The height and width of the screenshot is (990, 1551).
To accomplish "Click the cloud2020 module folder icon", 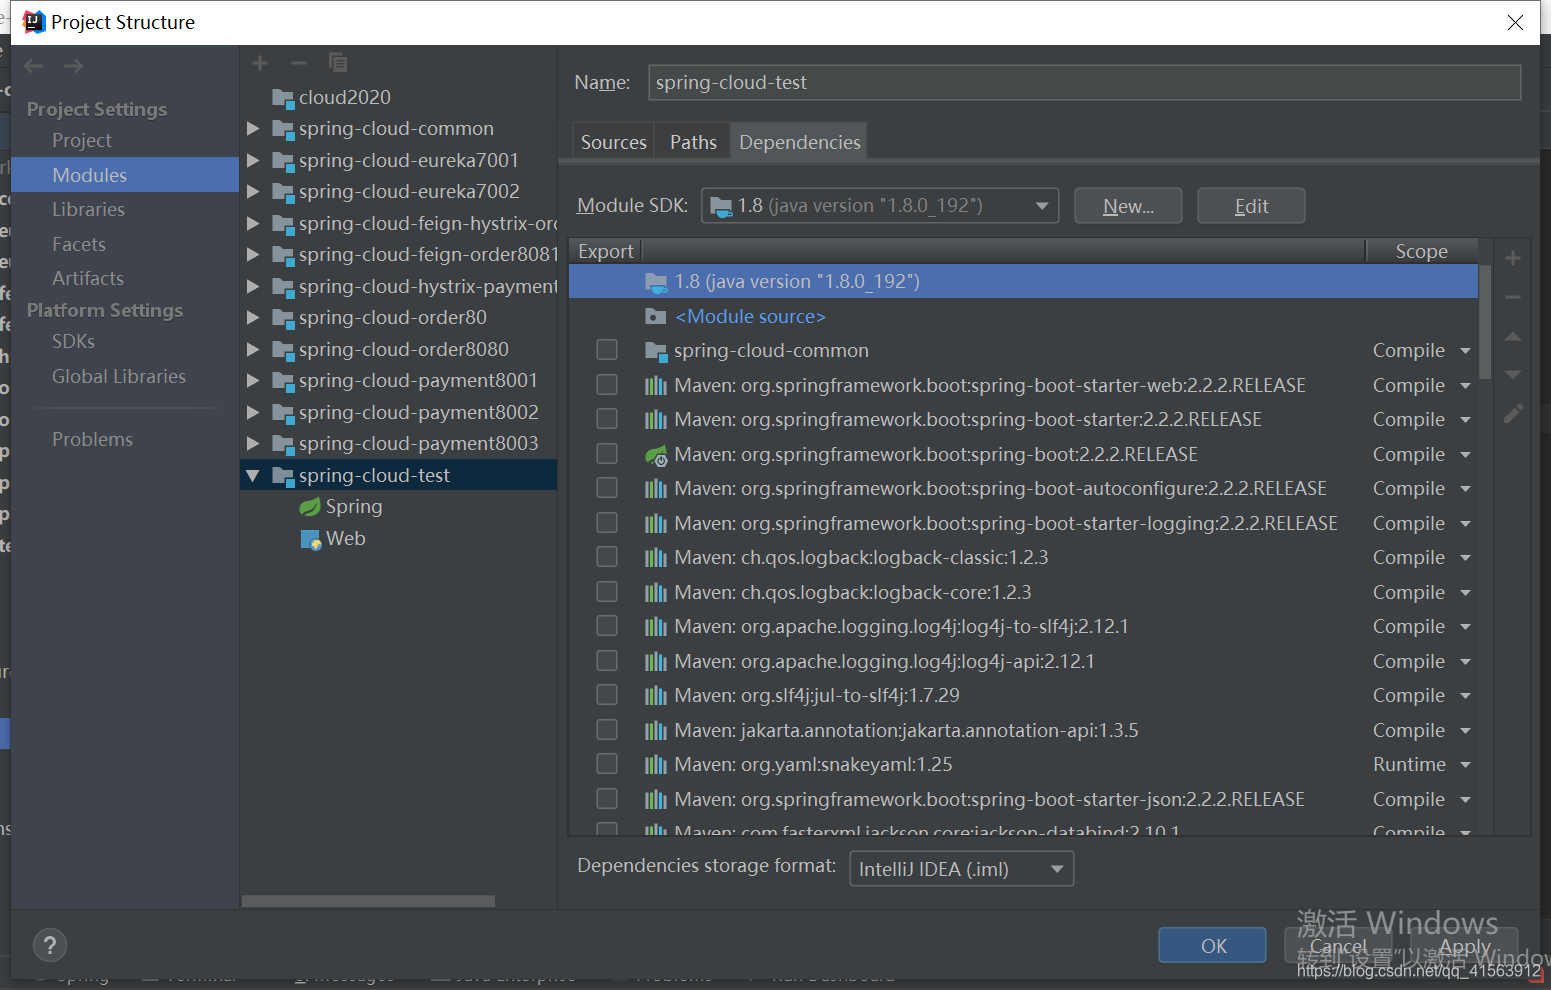I will 283,98.
